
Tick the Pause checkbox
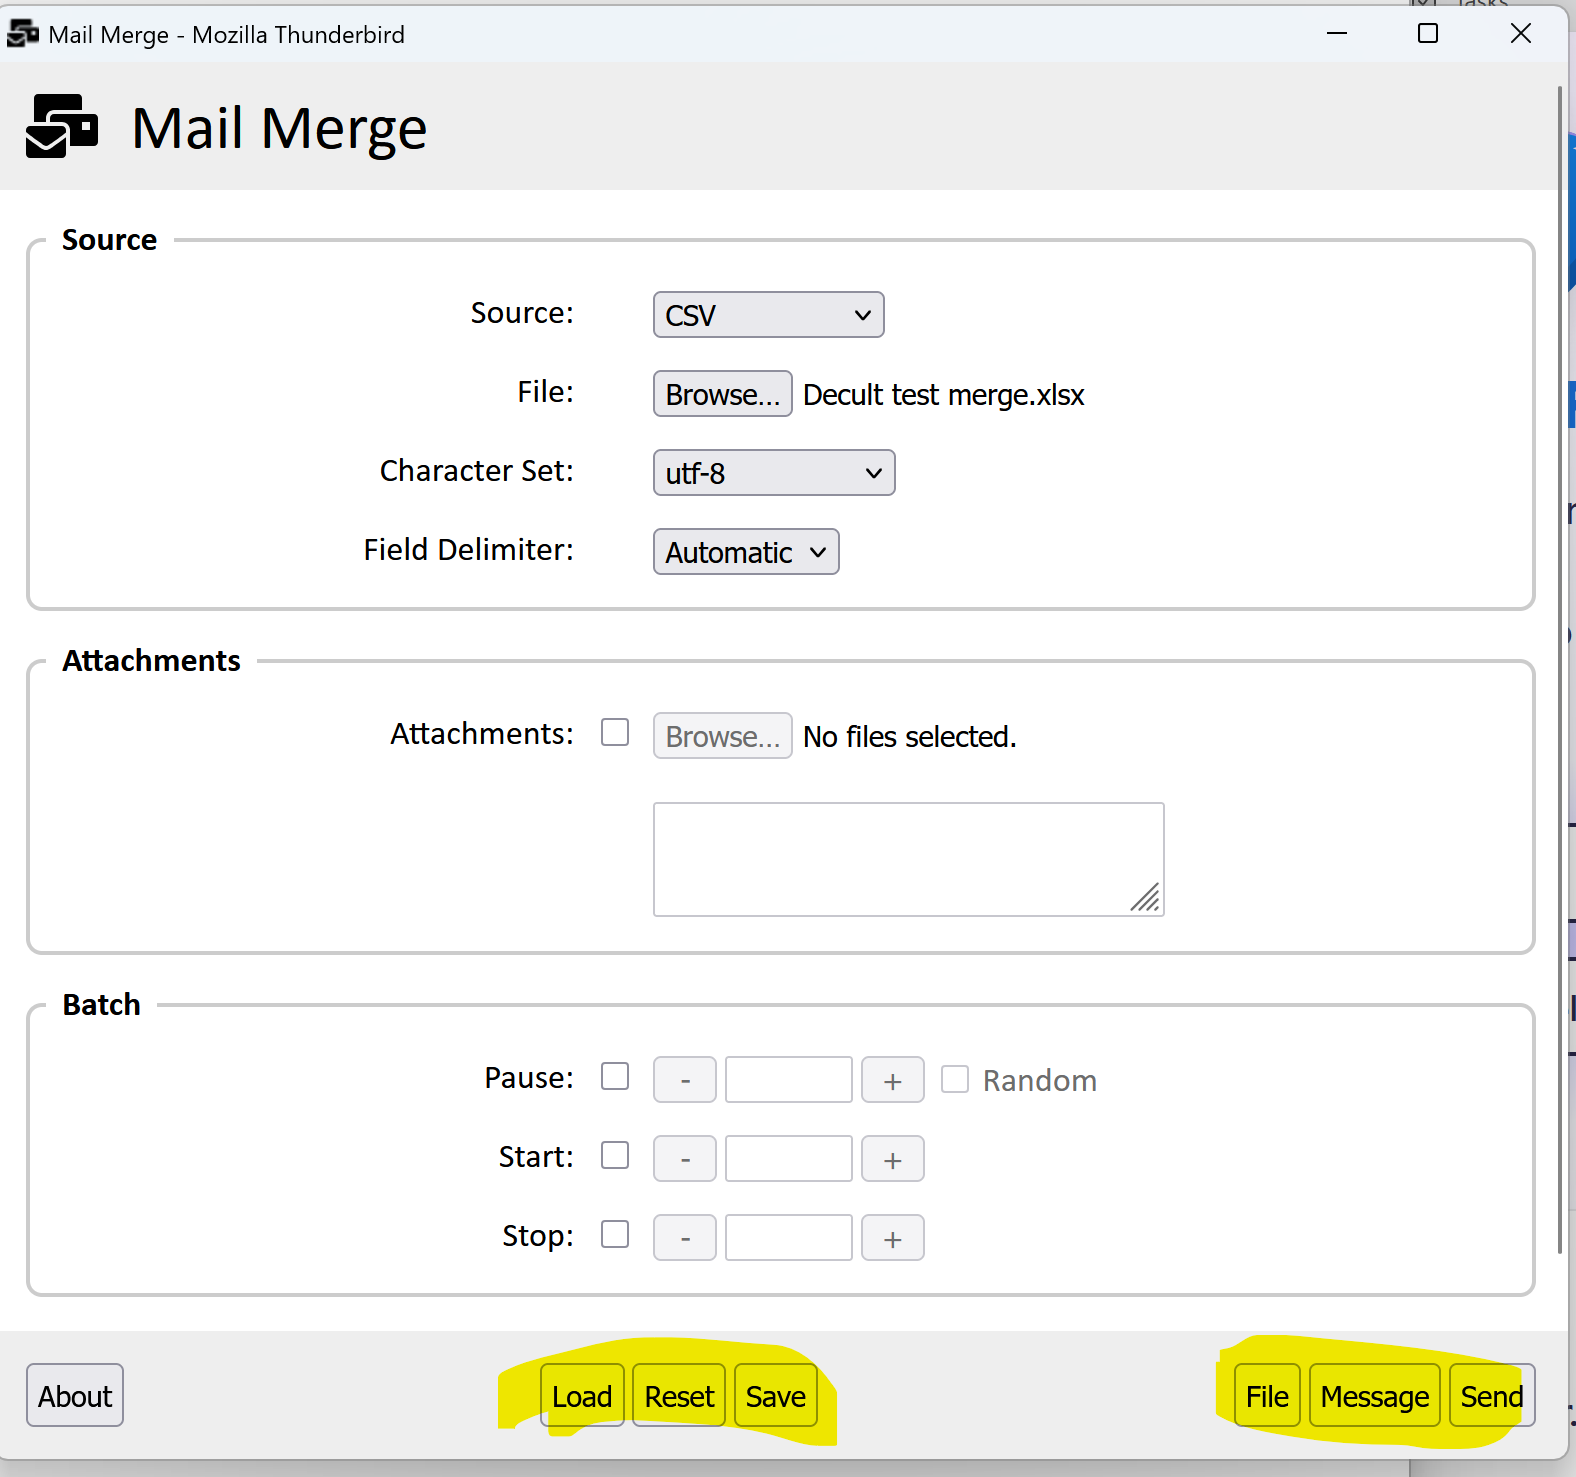point(615,1077)
